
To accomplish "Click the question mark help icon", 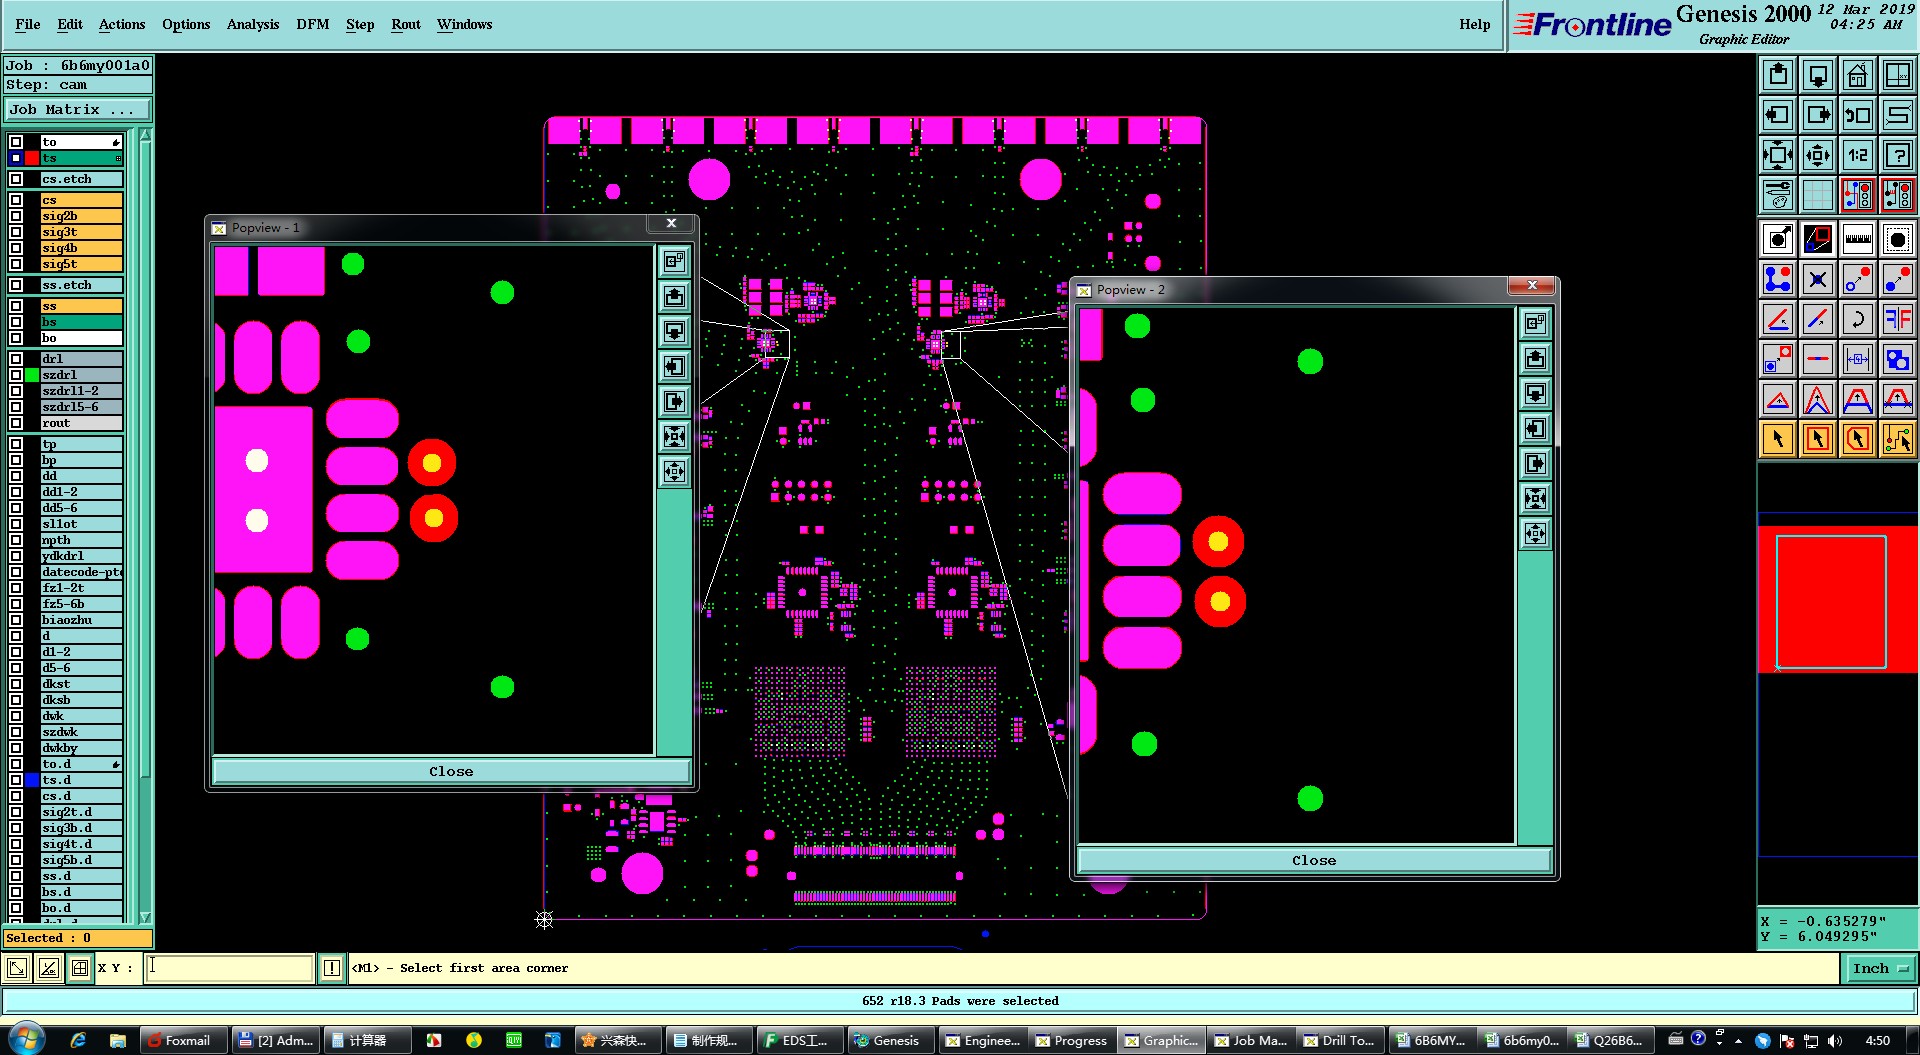I will [x=1898, y=155].
